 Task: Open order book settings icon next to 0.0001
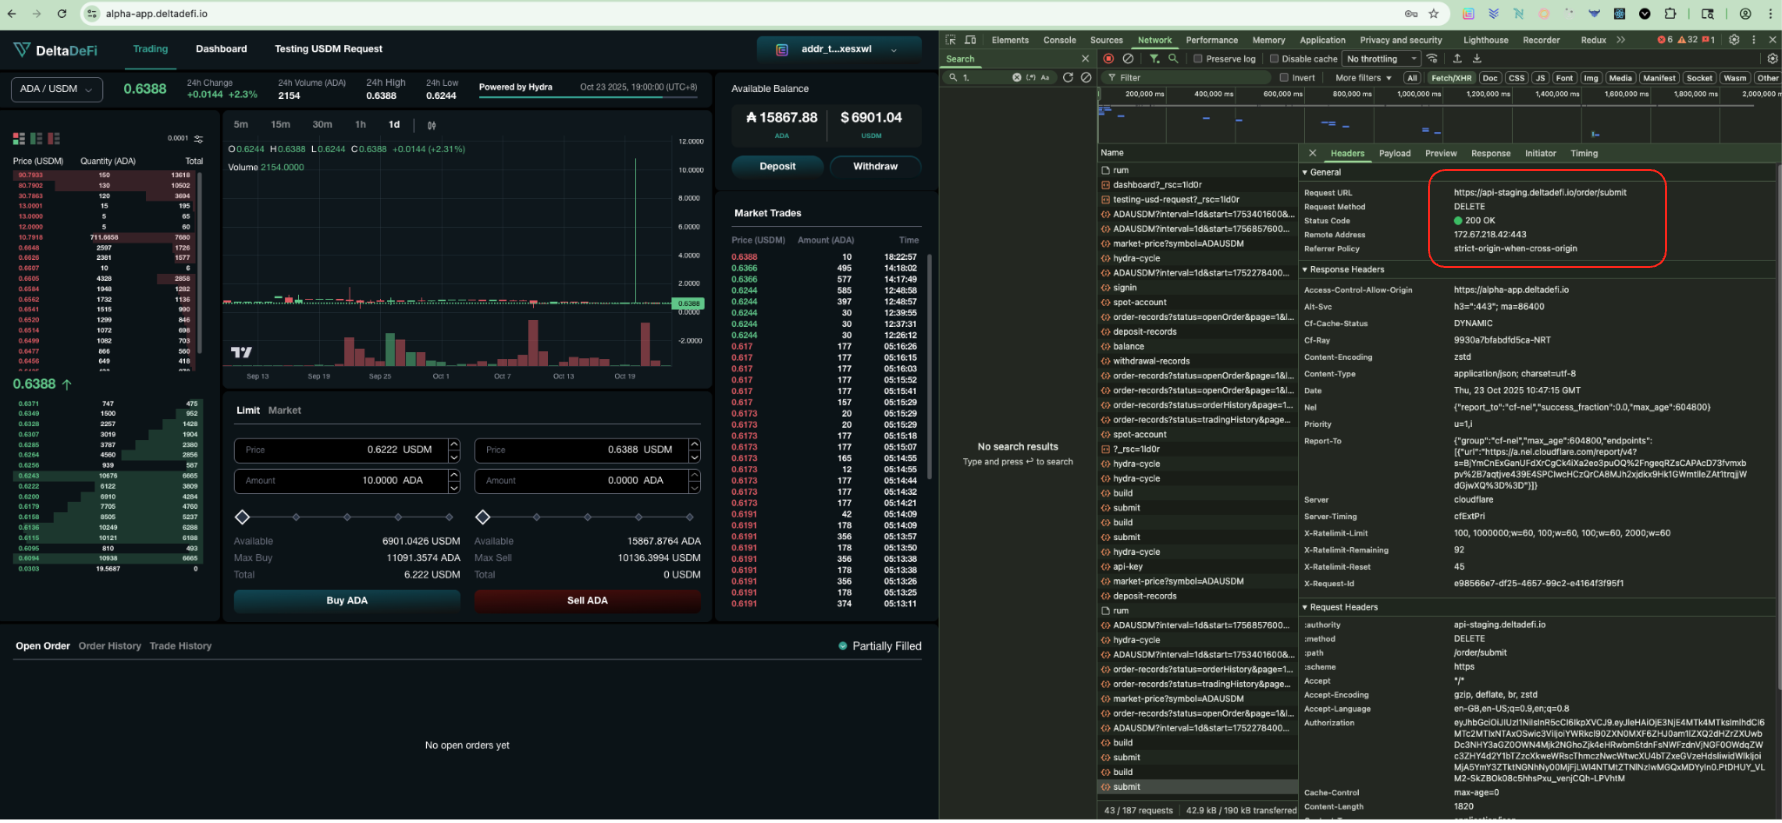click(x=198, y=139)
